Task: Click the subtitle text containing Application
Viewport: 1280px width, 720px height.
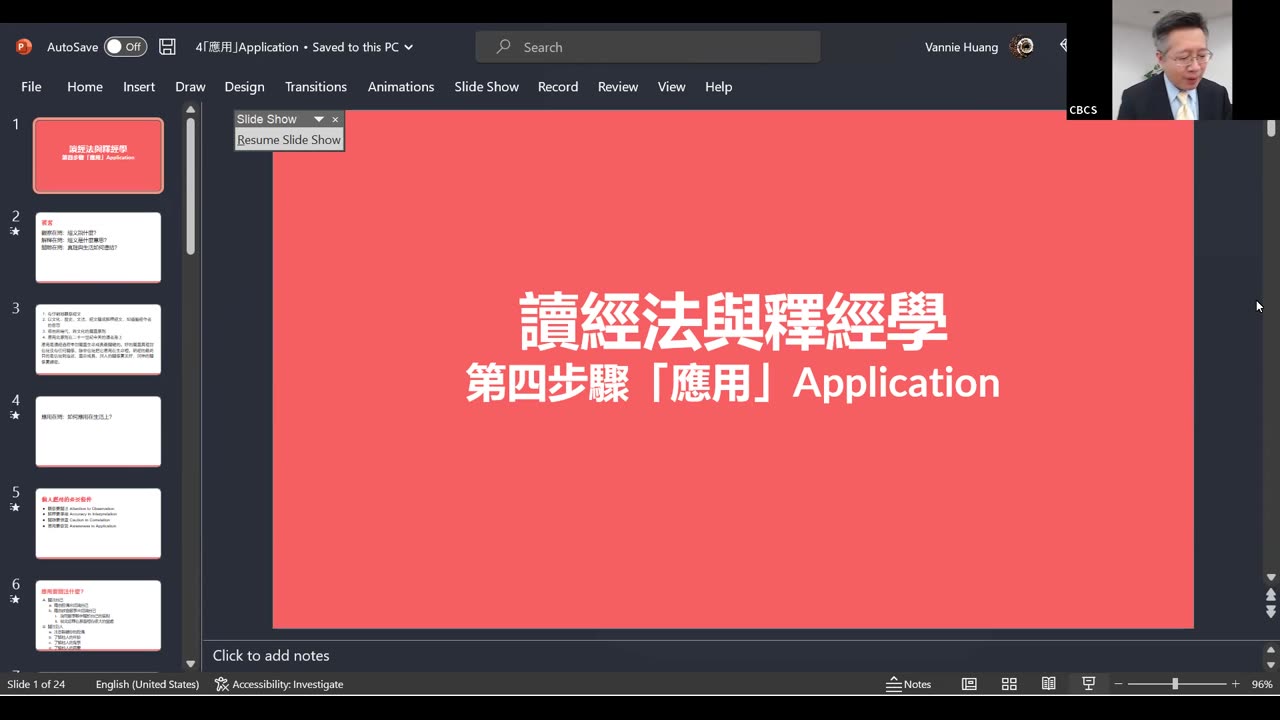Action: pyautogui.click(x=733, y=383)
